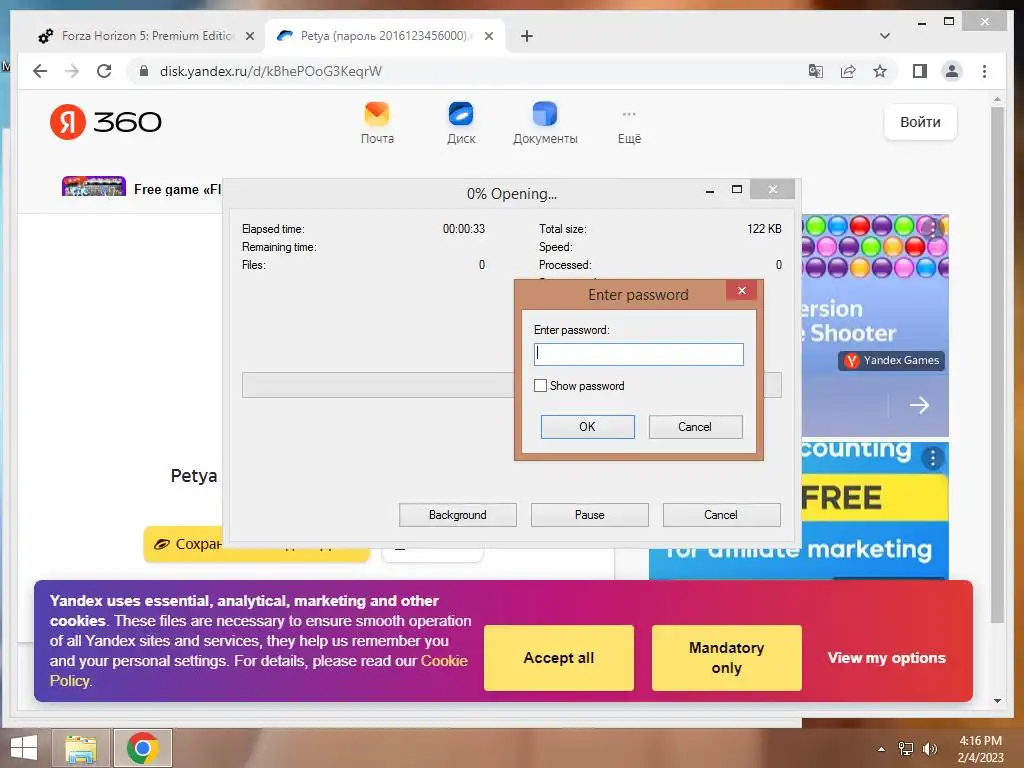Image resolution: width=1024 pixels, height=768 pixels.
Task: Click the Войти sign-in button
Action: click(920, 122)
